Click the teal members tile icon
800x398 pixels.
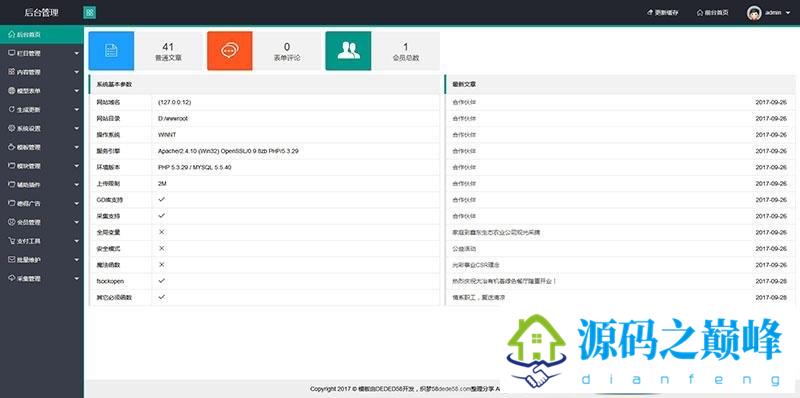348,51
